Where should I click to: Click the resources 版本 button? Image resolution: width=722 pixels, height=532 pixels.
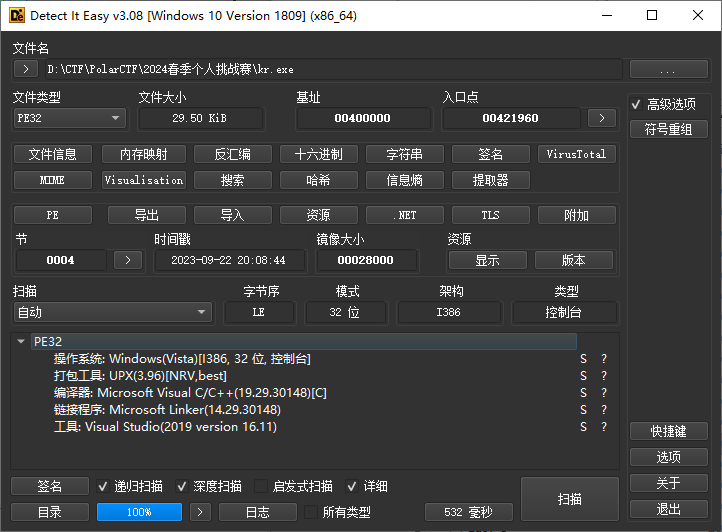point(574,260)
